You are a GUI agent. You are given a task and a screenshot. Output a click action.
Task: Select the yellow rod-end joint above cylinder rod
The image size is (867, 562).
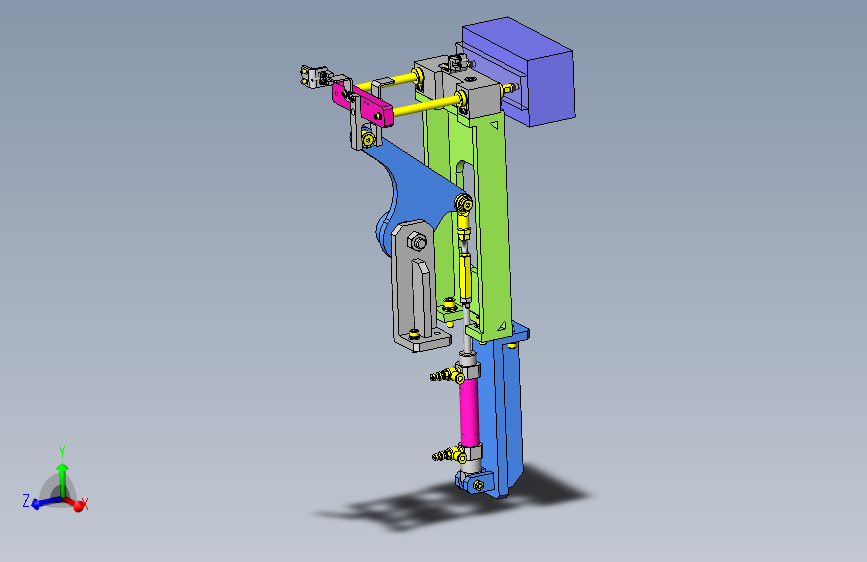click(x=463, y=215)
